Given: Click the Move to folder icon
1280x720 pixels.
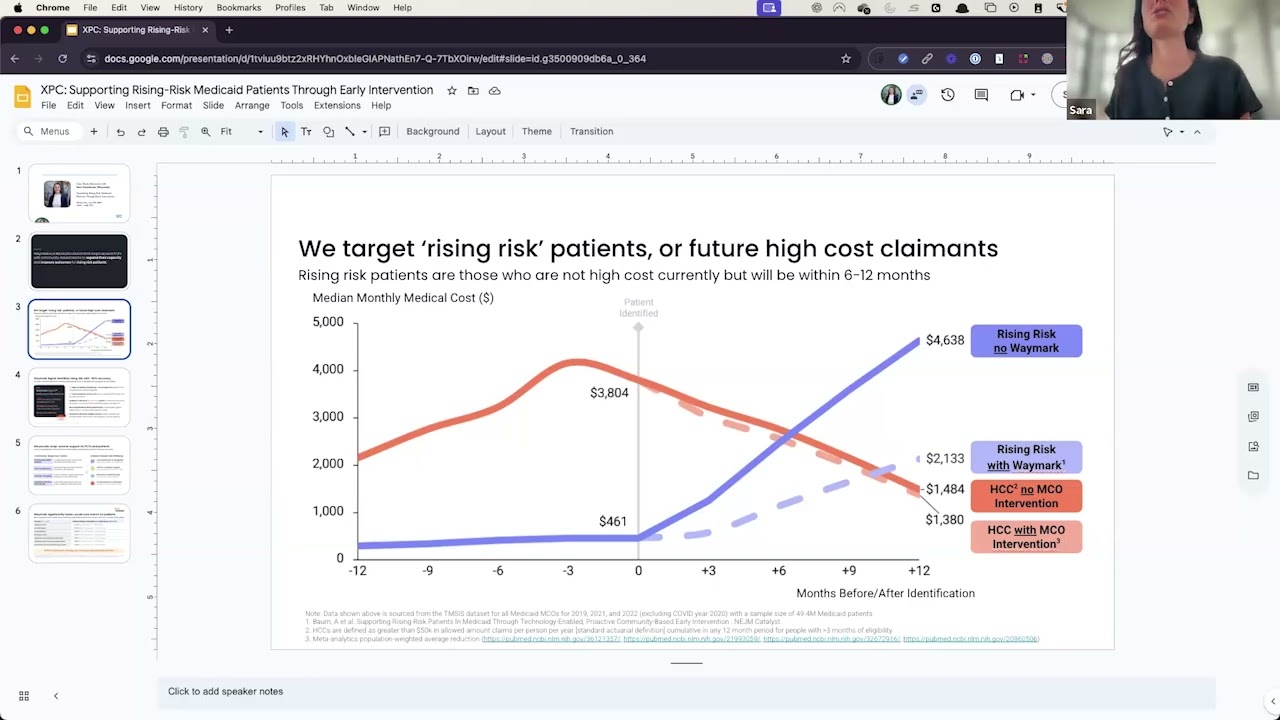Looking at the screenshot, I should [473, 90].
